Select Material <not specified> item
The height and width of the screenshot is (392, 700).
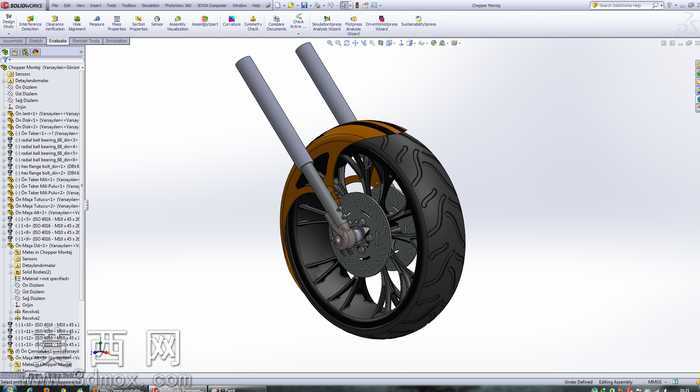(x=46, y=279)
